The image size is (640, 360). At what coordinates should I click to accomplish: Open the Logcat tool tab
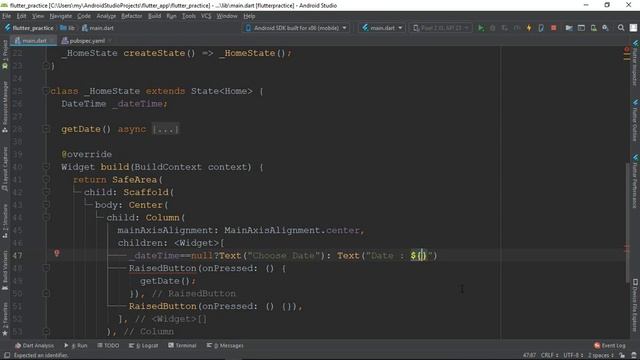click(143, 345)
